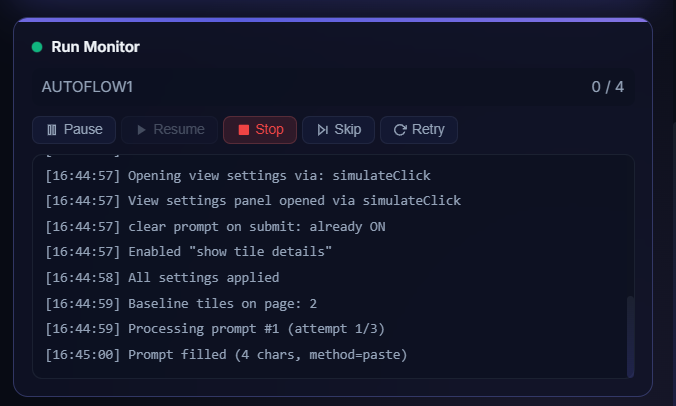676x406 pixels.
Task: Select the AUTOFLOW1 flow name
Action: (87, 87)
